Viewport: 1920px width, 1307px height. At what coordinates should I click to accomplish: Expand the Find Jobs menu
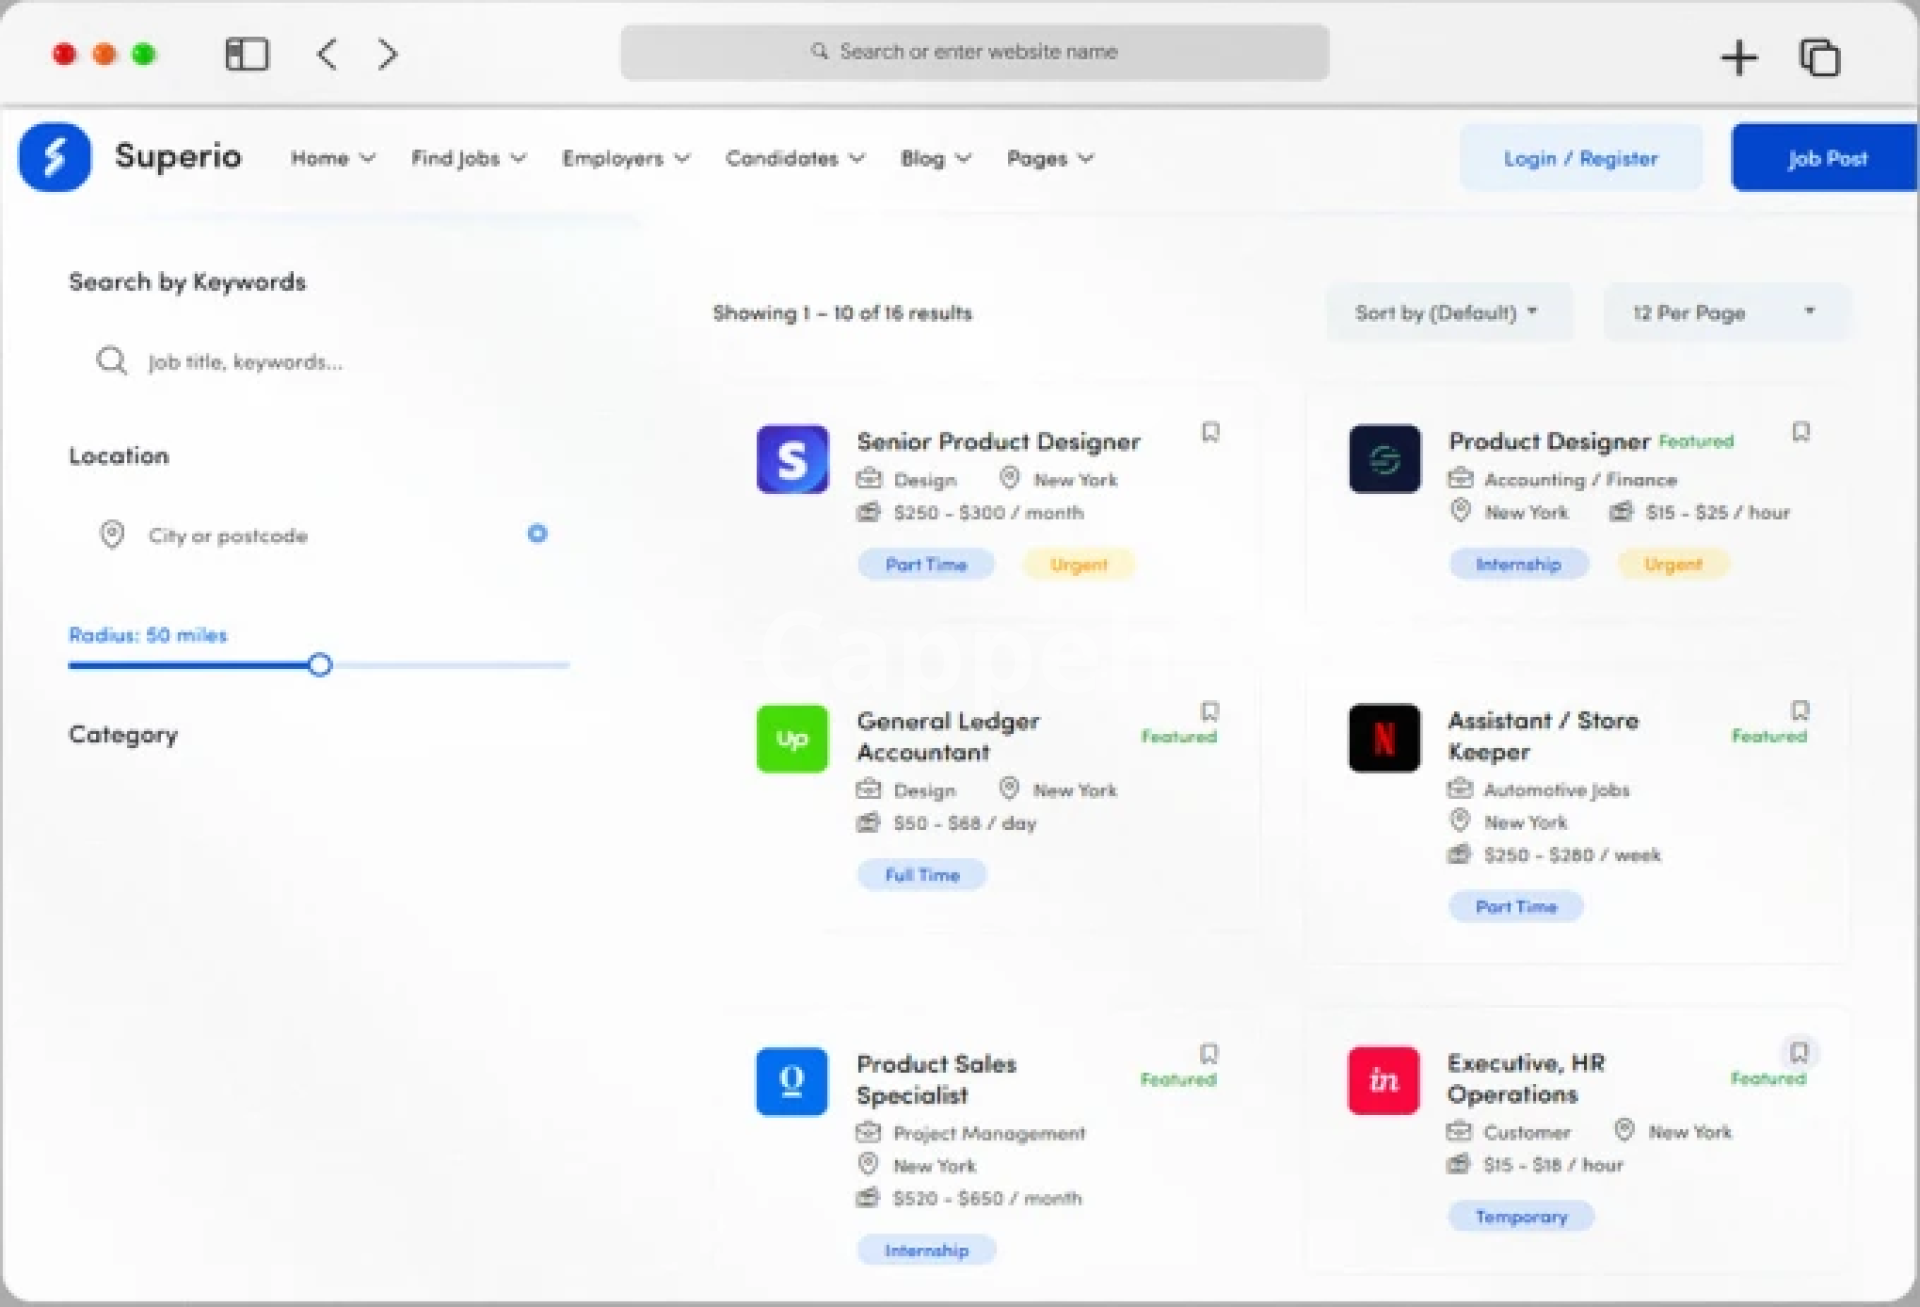tap(468, 158)
